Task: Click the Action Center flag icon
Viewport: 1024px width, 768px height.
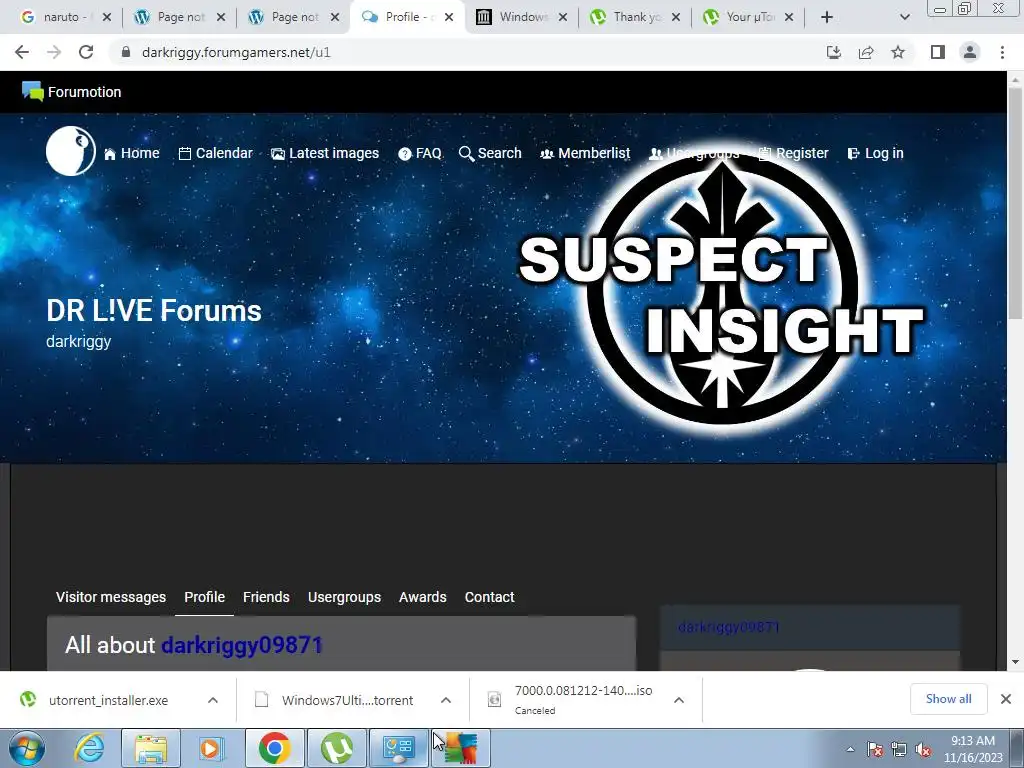Action: (x=875, y=750)
